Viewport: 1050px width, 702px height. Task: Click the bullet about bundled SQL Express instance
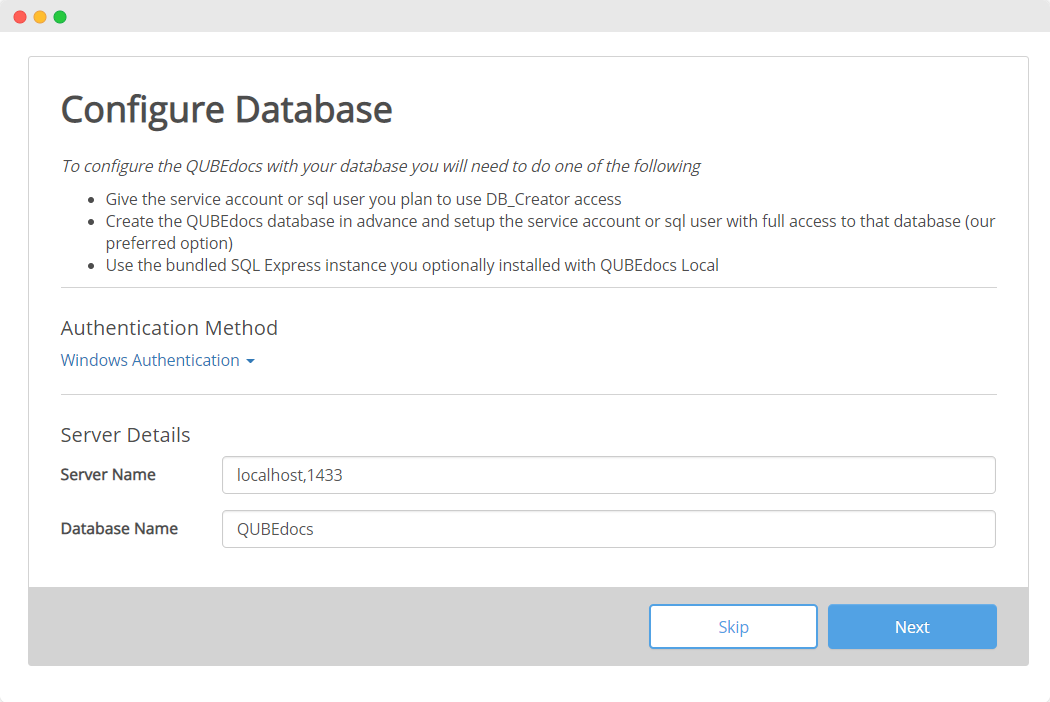[x=412, y=265]
